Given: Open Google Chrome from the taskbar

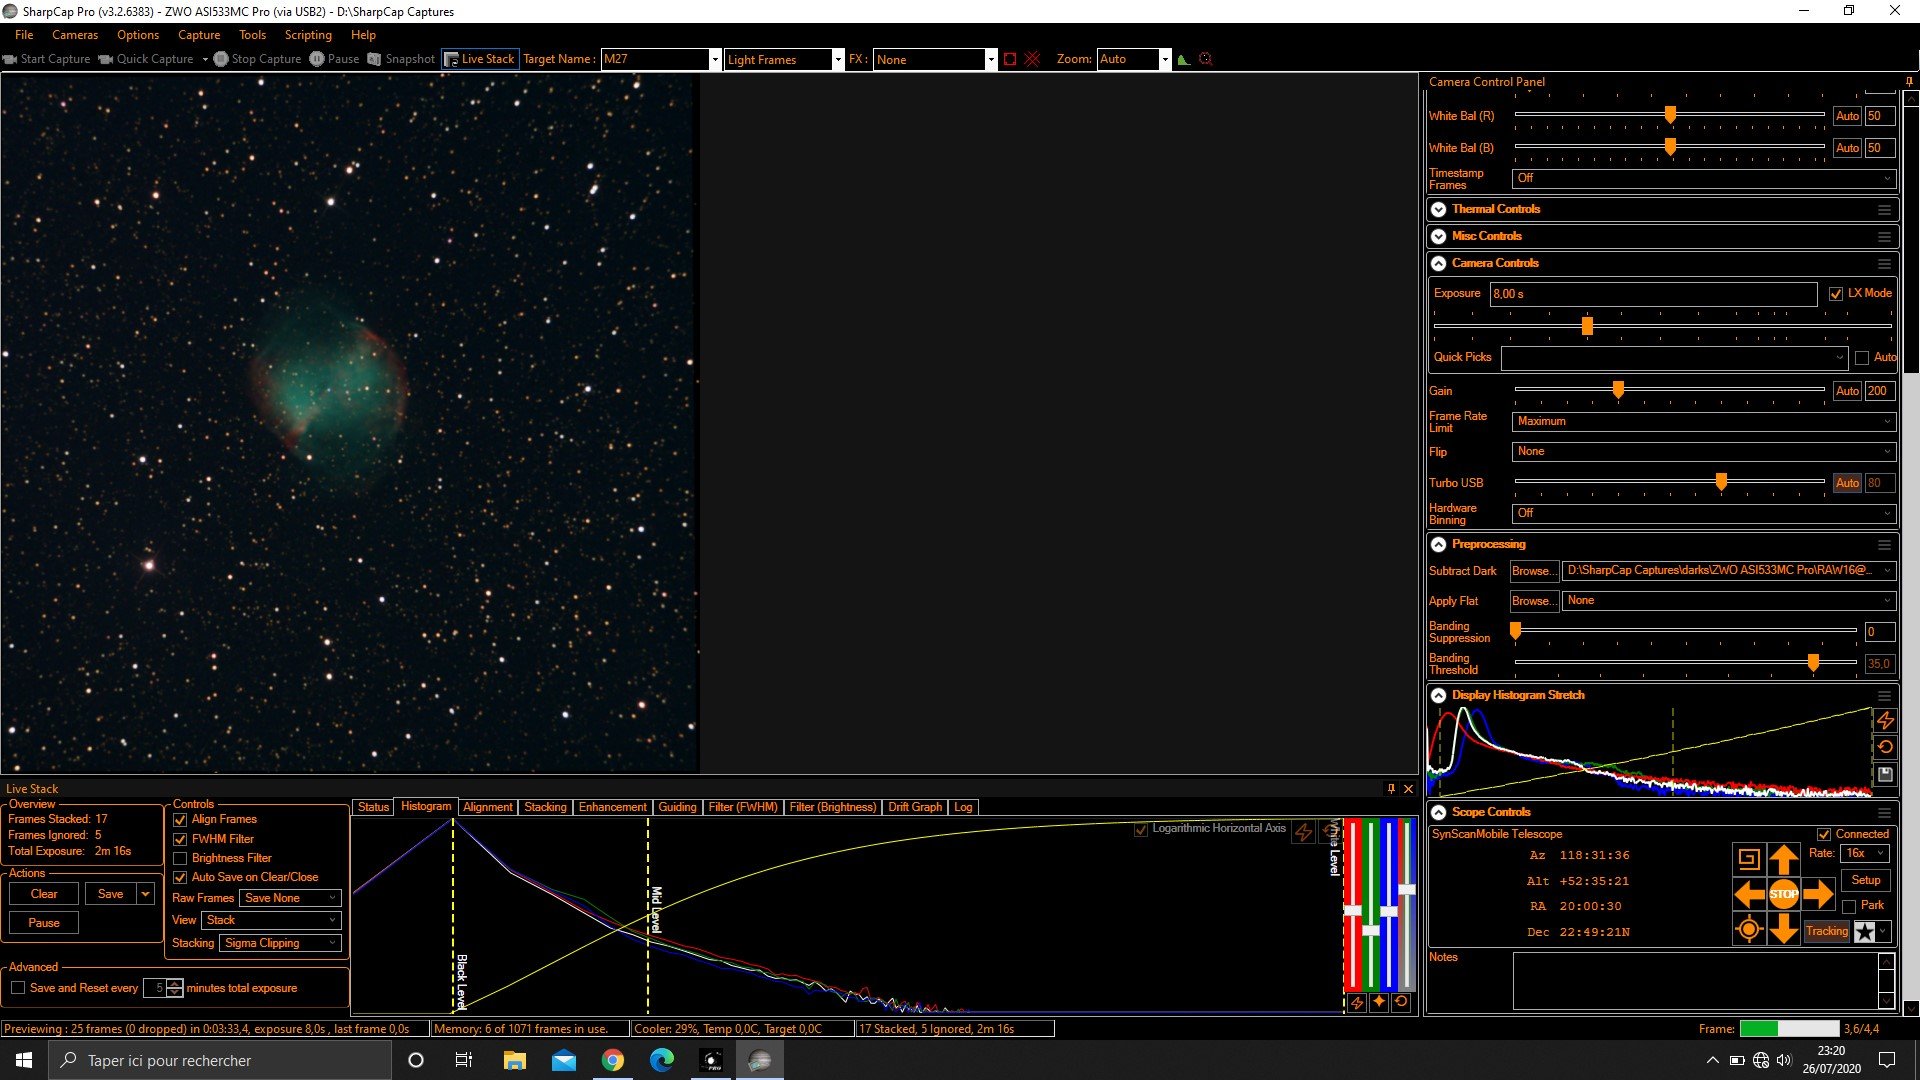Looking at the screenshot, I should point(613,1060).
